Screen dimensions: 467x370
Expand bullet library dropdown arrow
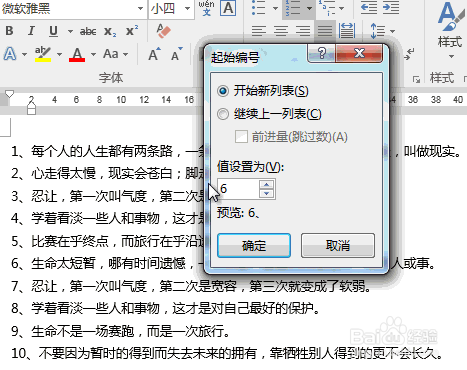tap(276, 8)
